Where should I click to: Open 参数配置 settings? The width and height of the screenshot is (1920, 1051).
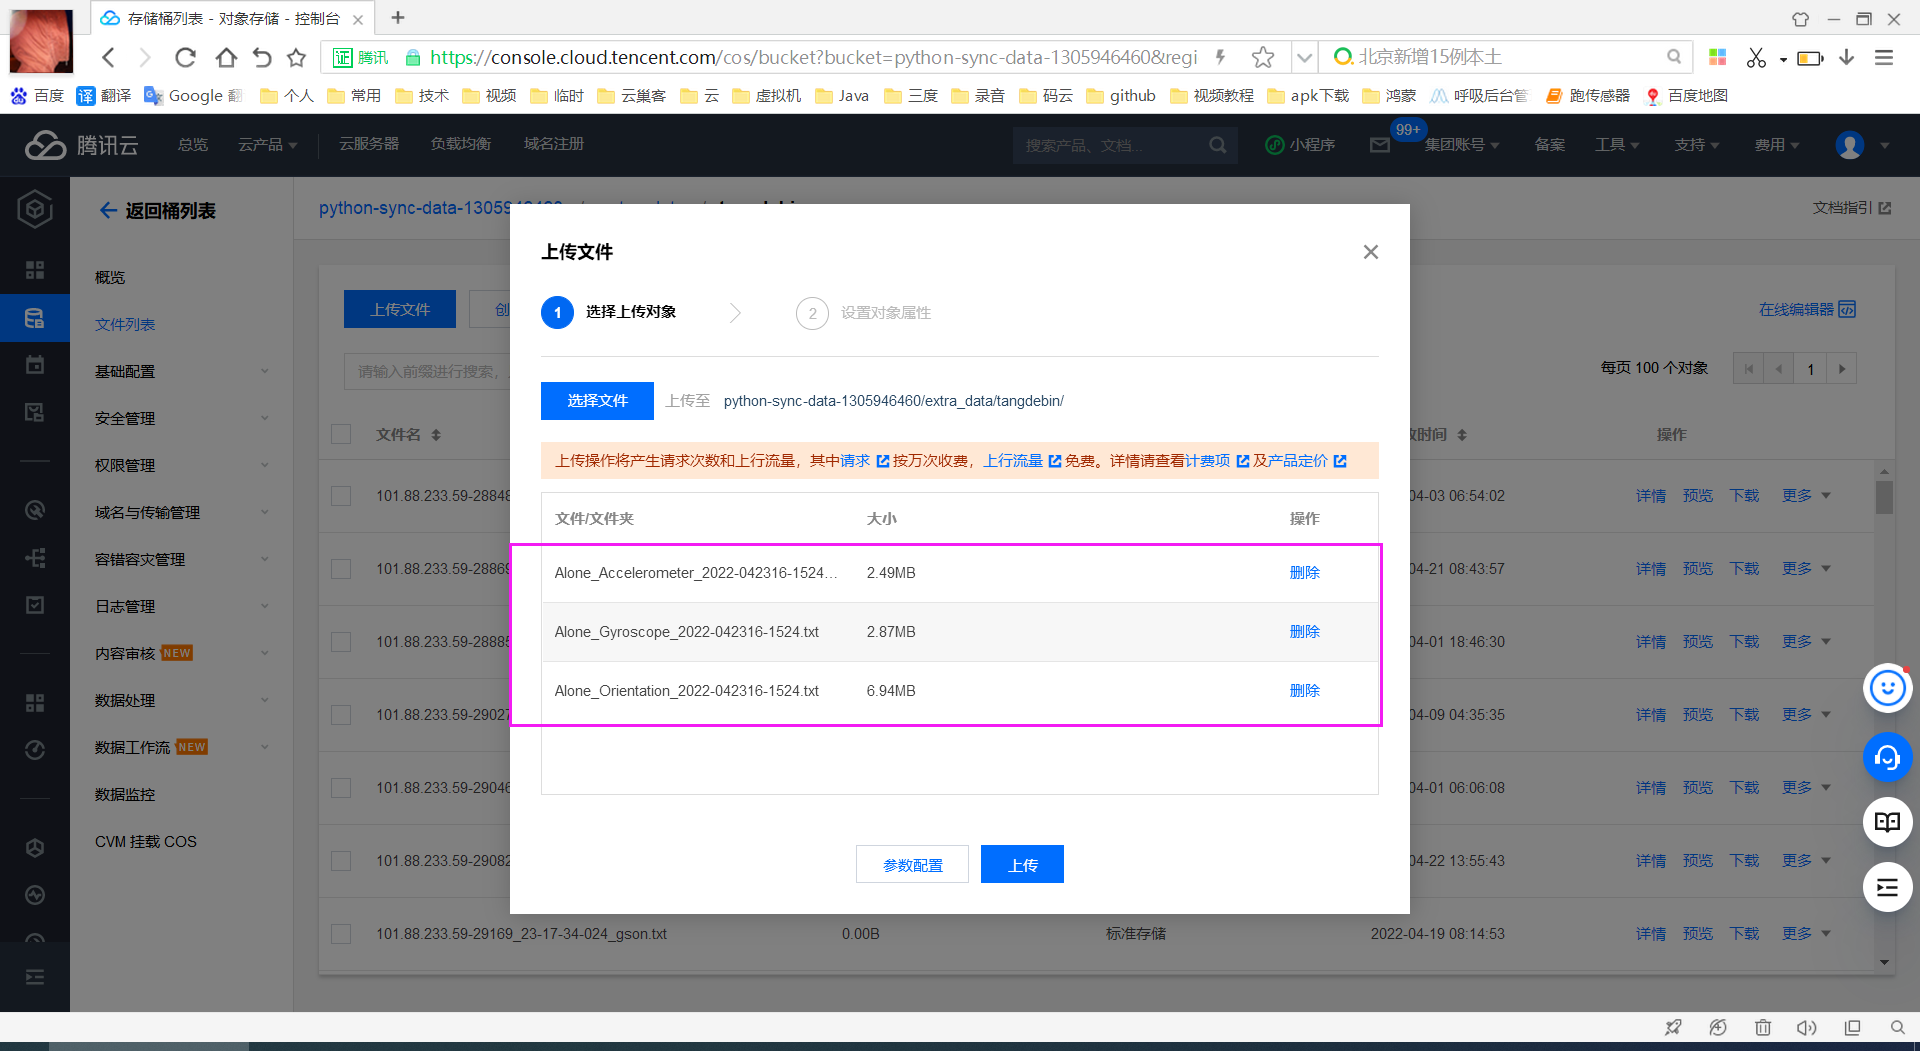tap(912, 865)
